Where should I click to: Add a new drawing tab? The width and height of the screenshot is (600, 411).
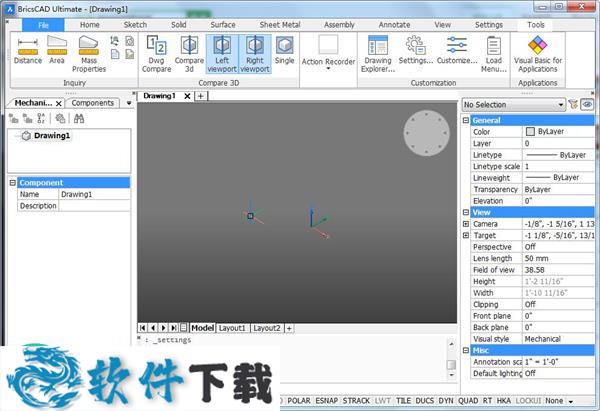[x=201, y=96]
